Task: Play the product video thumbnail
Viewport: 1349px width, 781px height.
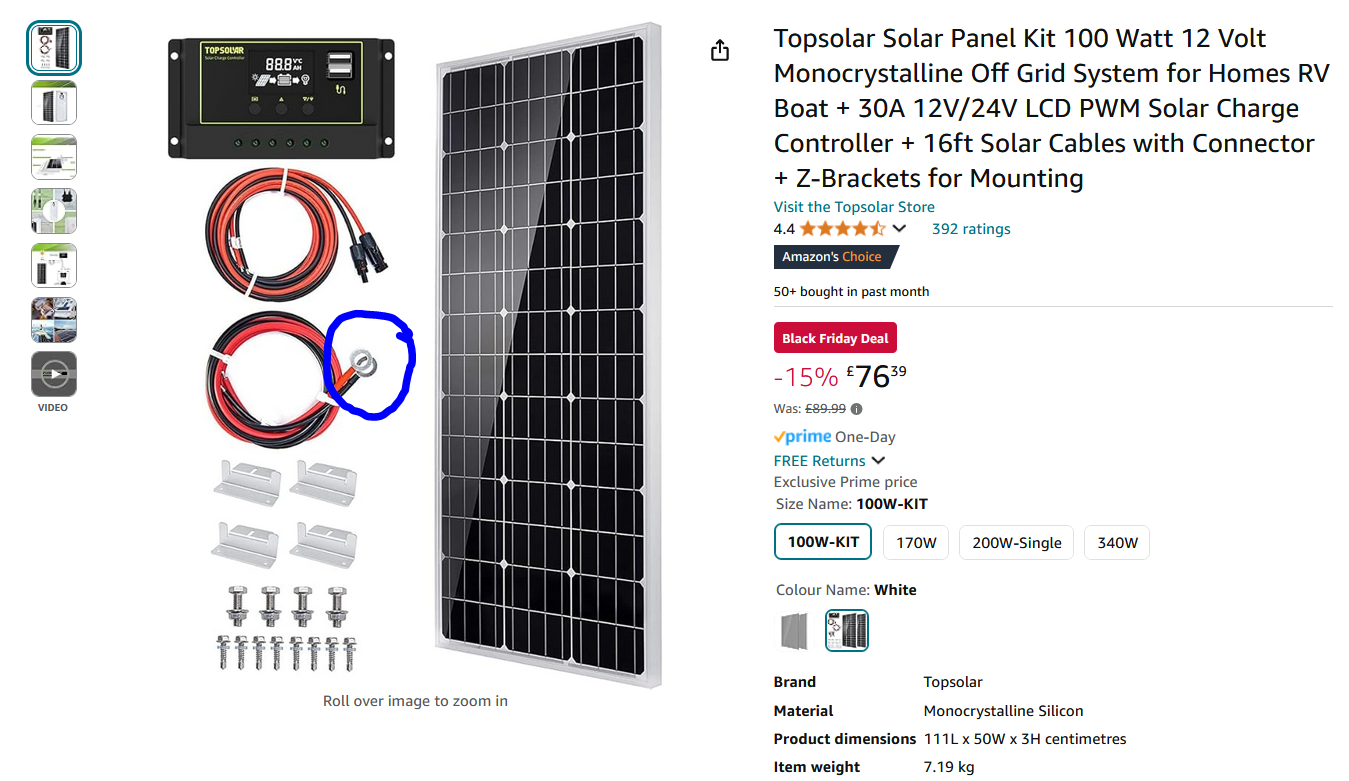Action: pos(54,374)
